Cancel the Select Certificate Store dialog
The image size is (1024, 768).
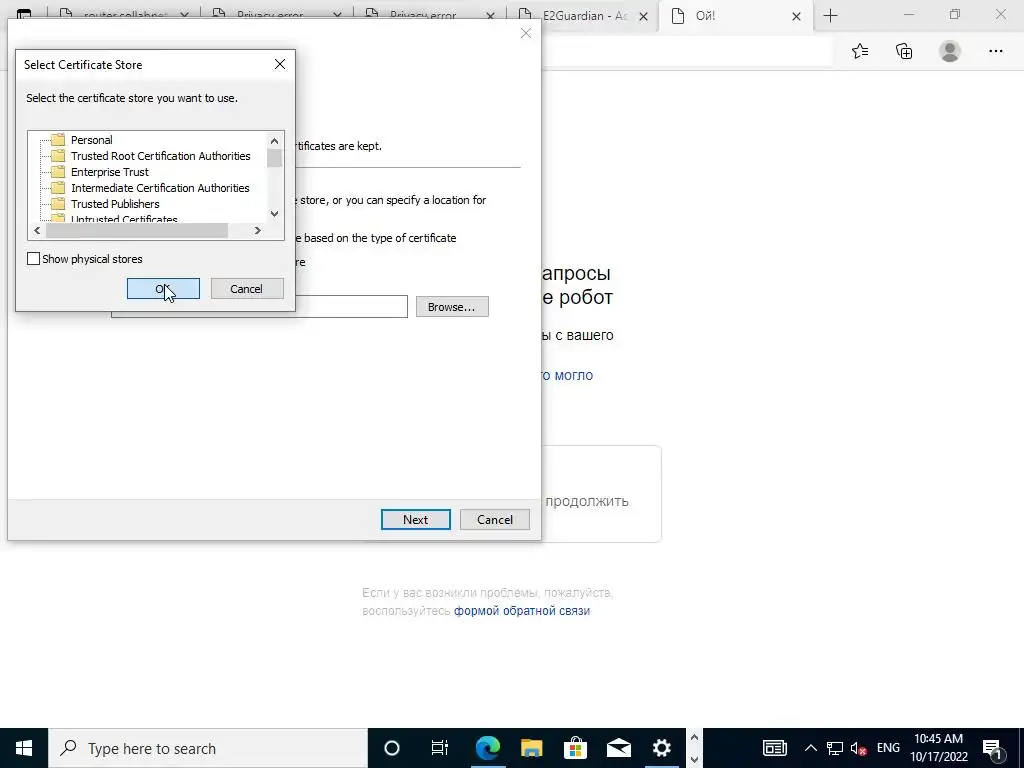(x=247, y=289)
